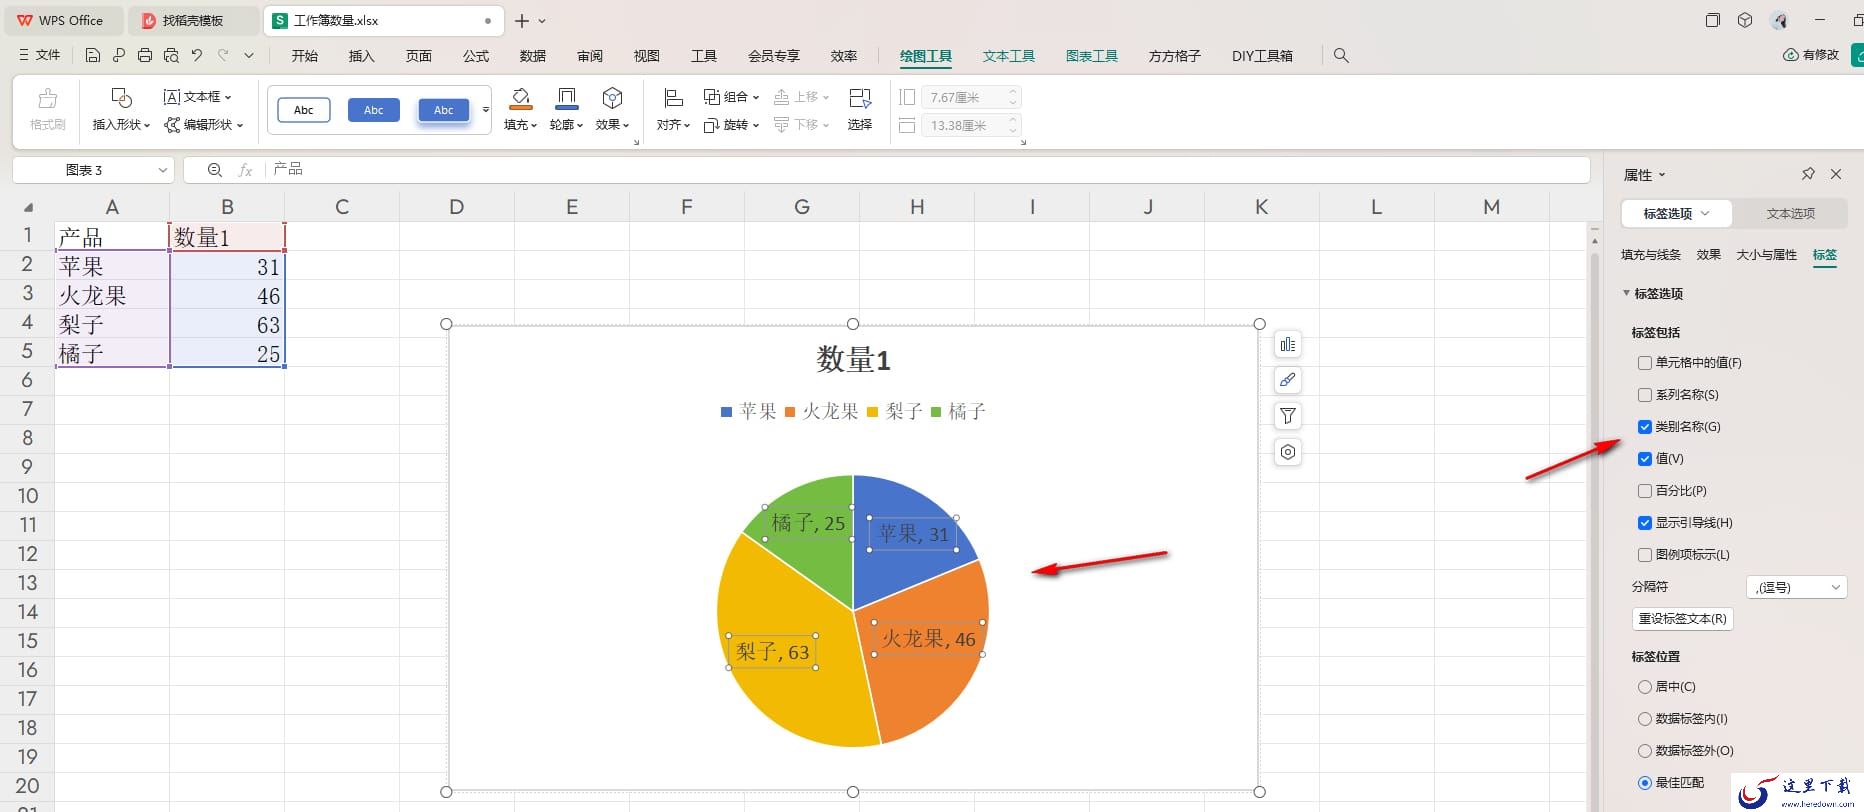1864x812 pixels.
Task: Open the 填充与线条 tab
Action: click(x=1651, y=255)
